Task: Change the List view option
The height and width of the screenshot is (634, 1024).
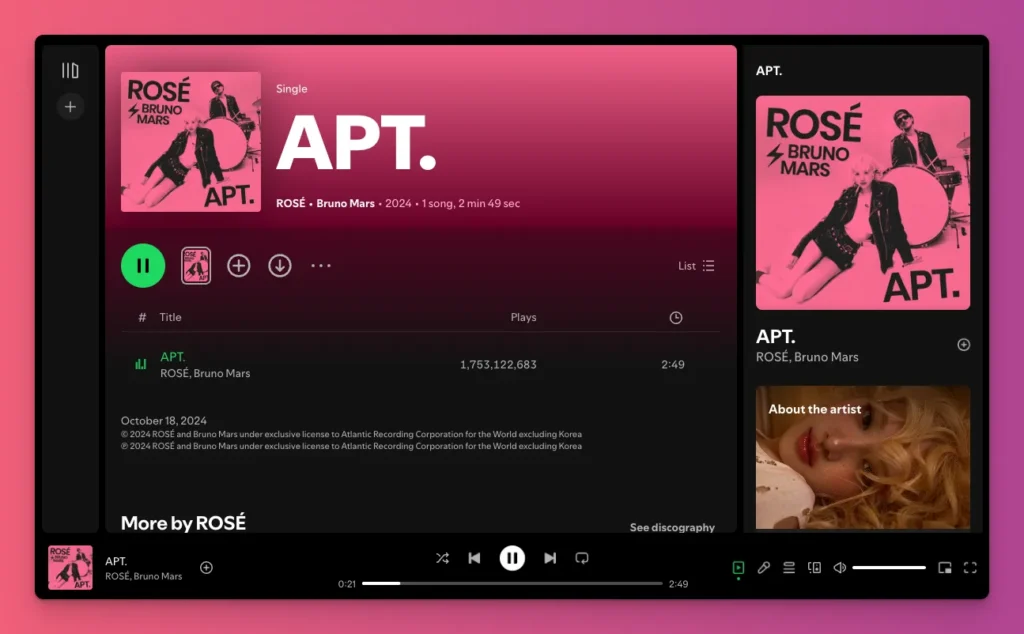Action: click(x=696, y=266)
